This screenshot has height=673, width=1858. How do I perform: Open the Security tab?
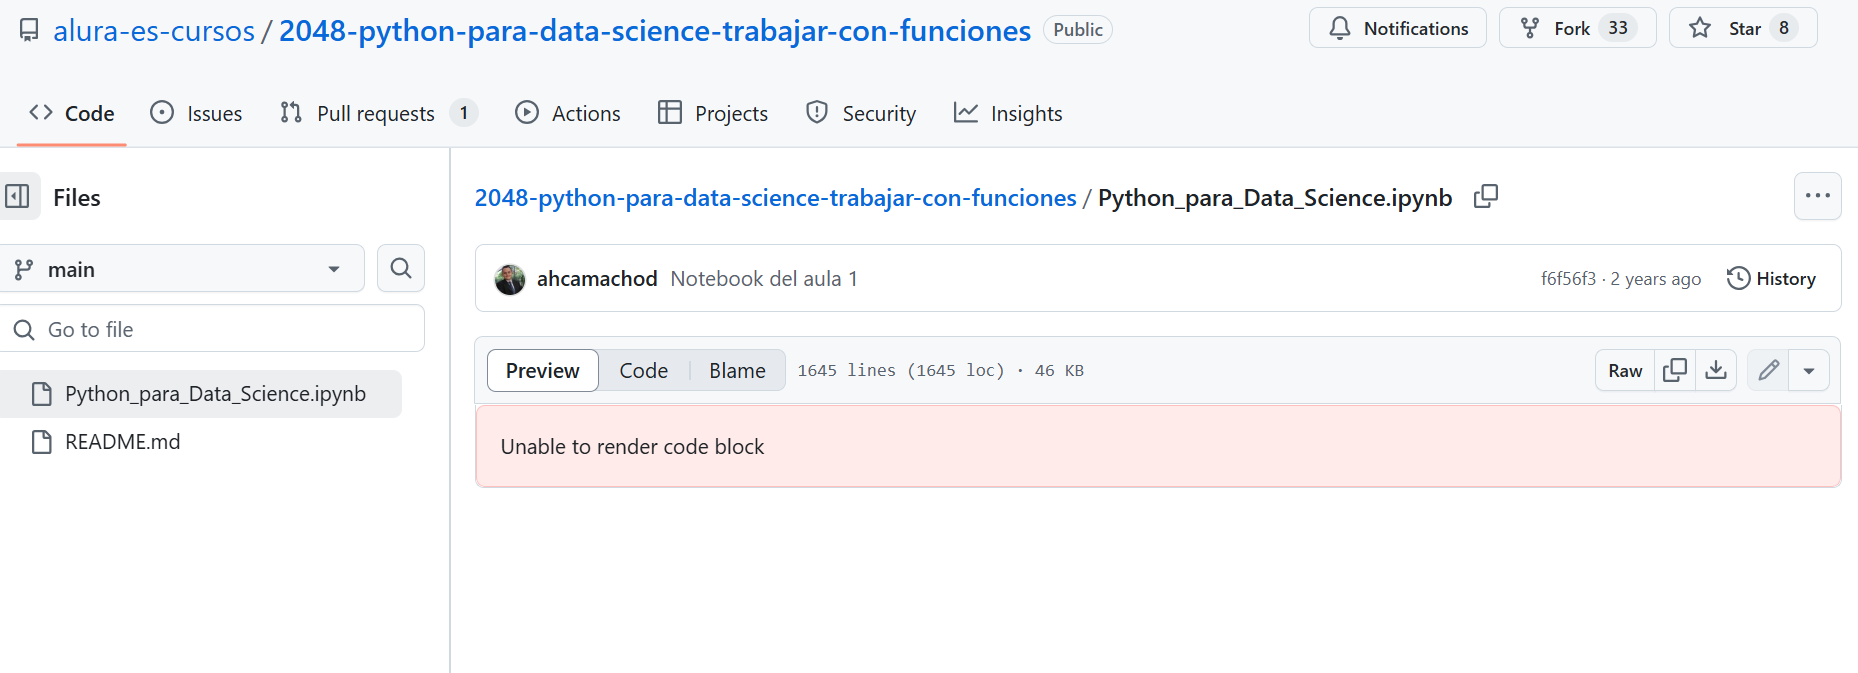[861, 113]
